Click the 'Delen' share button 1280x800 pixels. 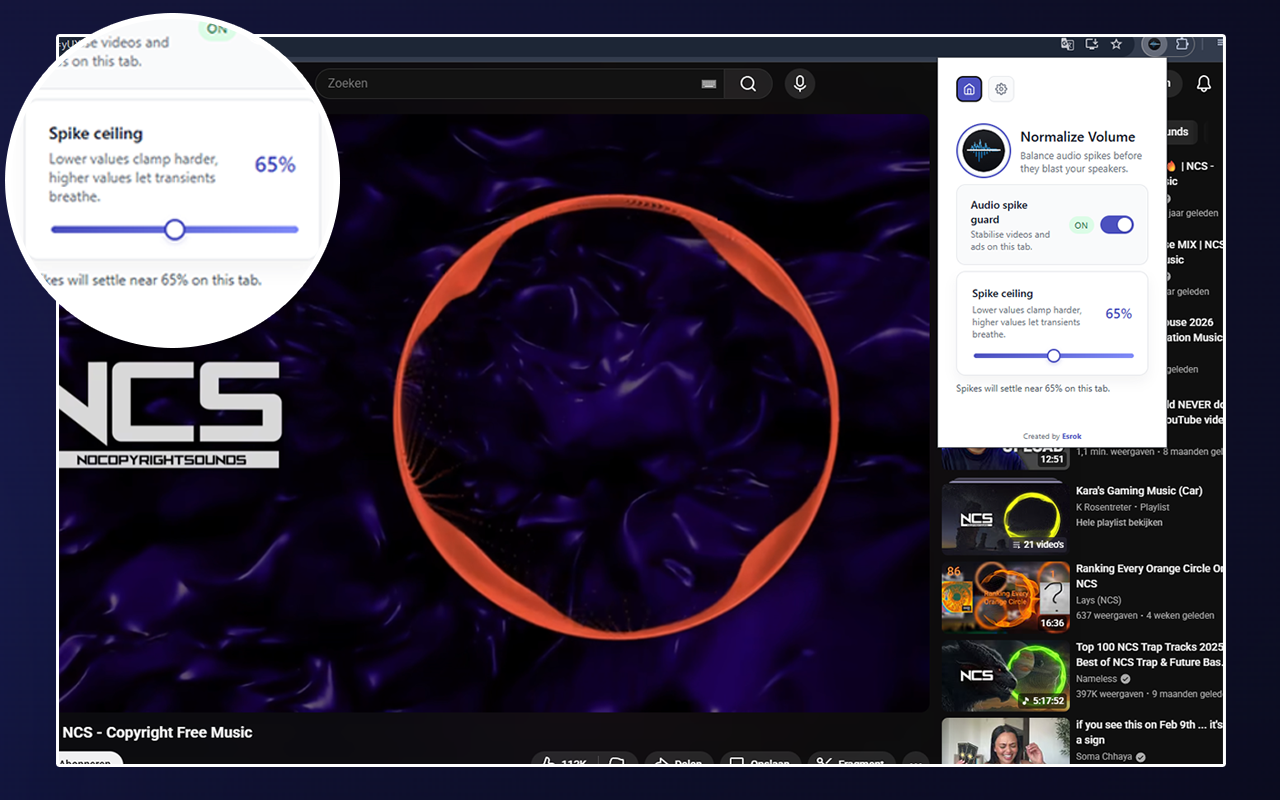point(679,762)
